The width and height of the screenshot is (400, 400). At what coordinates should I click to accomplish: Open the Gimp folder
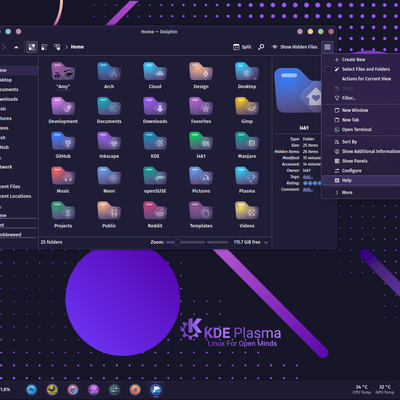[247, 110]
